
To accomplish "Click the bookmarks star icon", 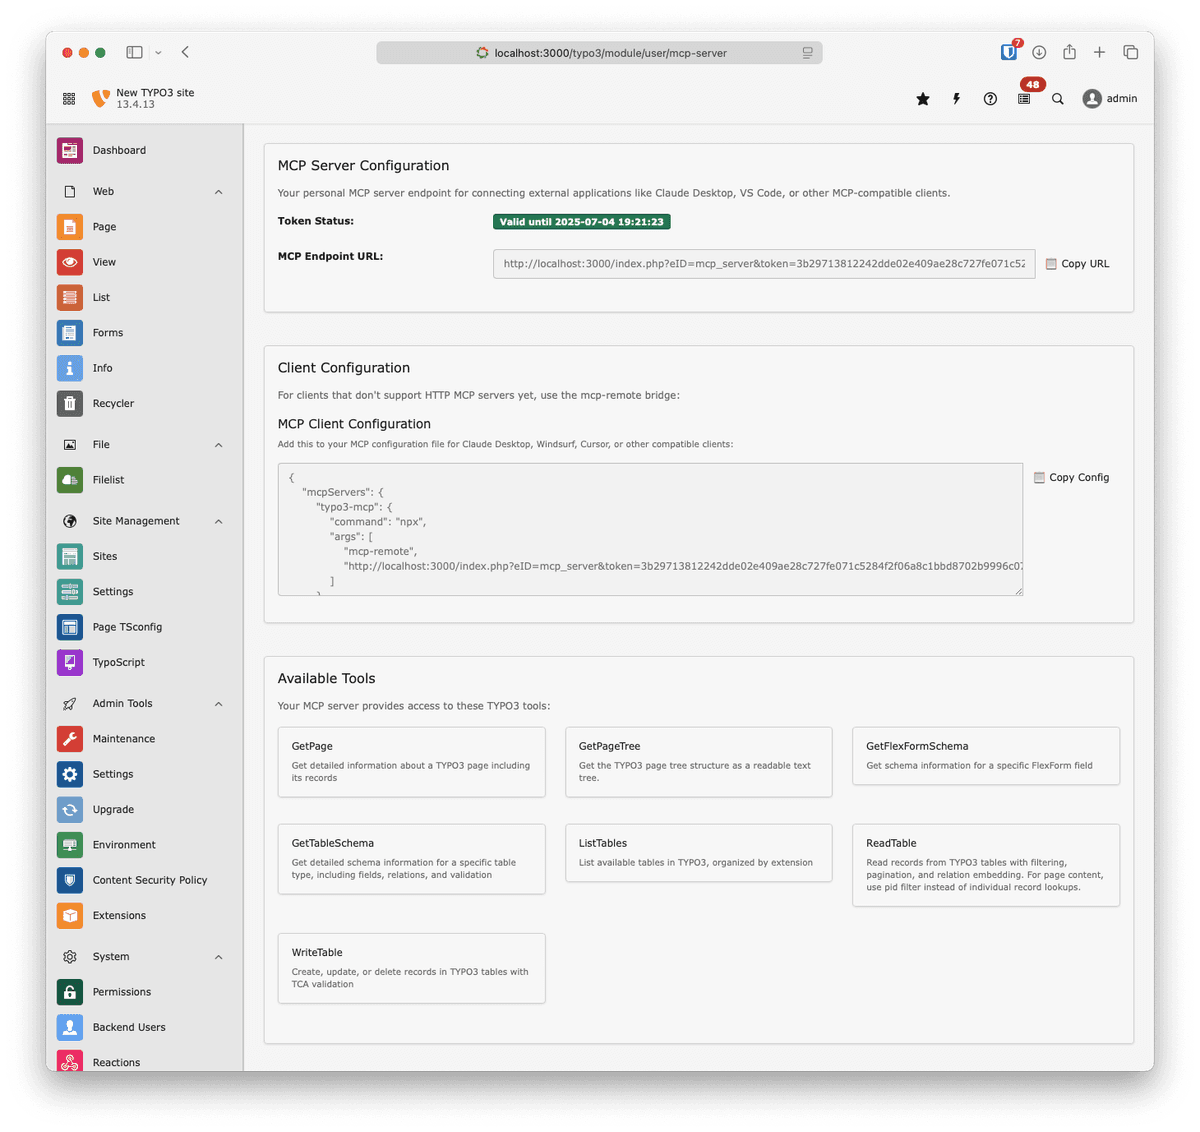I will point(923,99).
